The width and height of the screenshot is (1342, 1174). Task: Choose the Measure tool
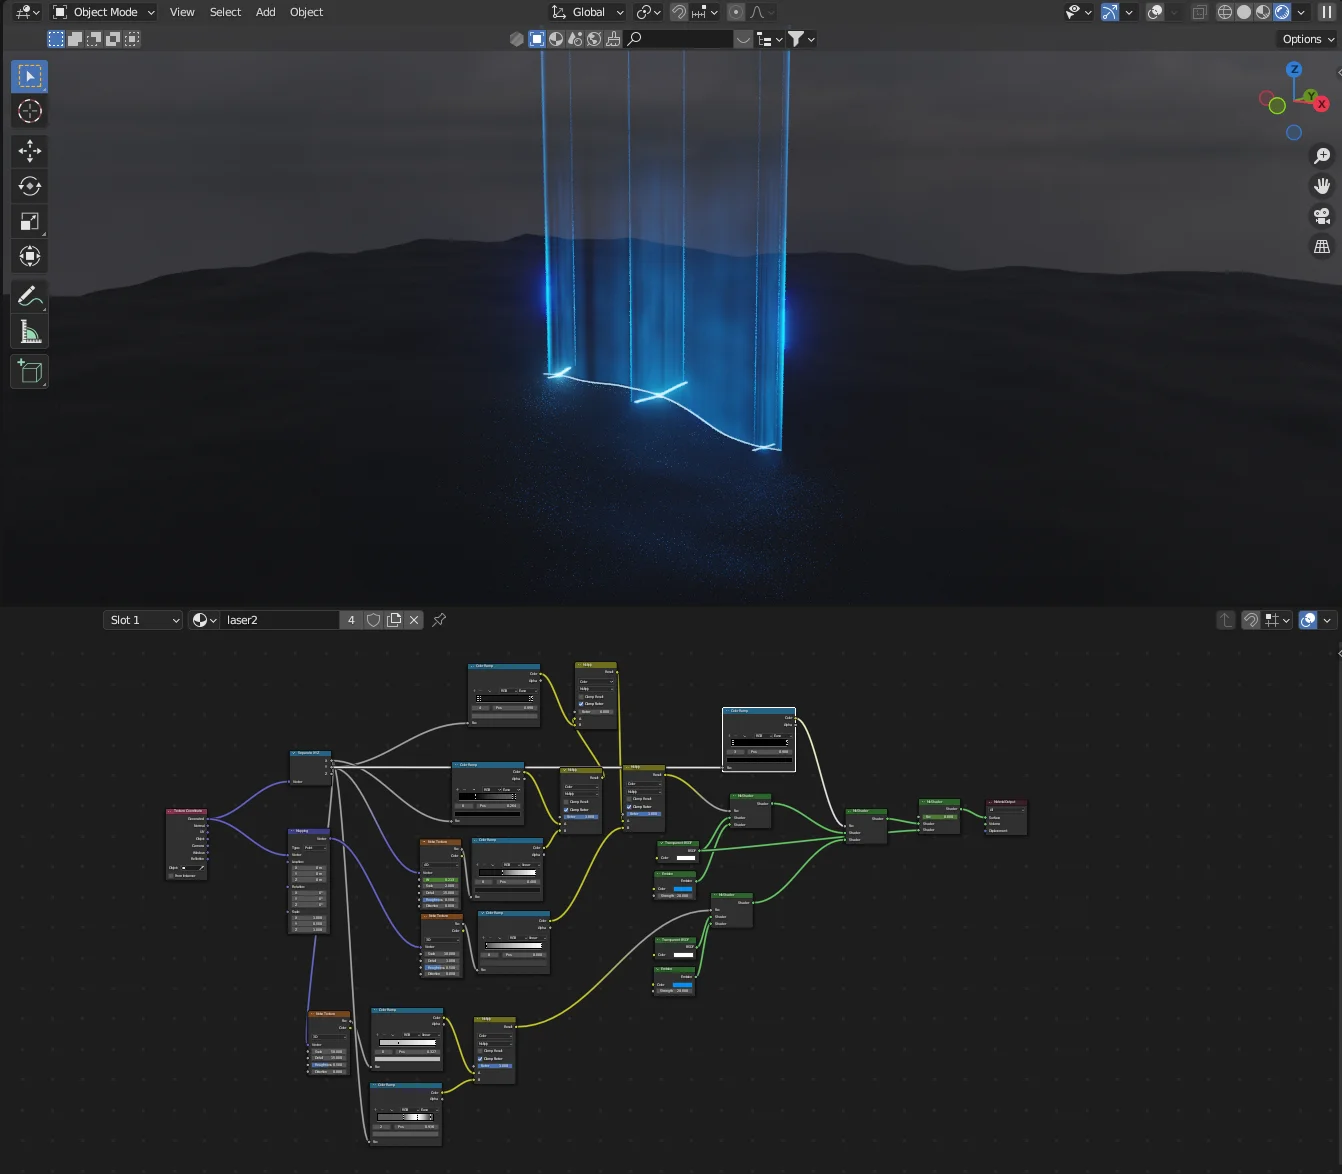pyautogui.click(x=29, y=331)
